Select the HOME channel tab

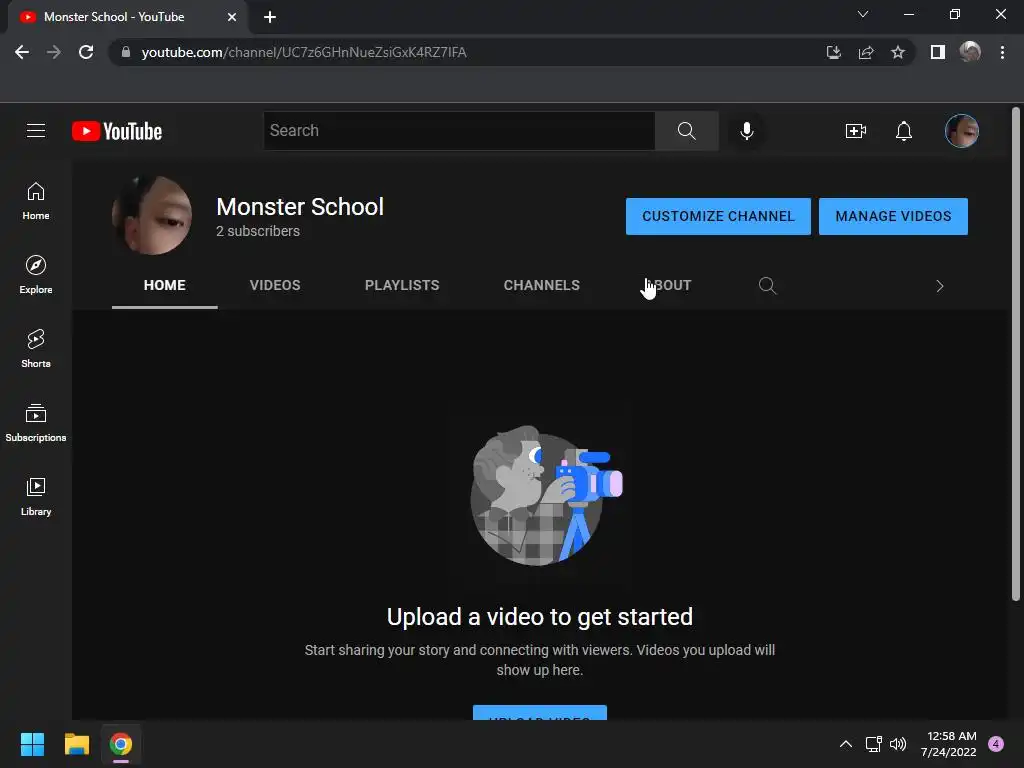point(165,285)
